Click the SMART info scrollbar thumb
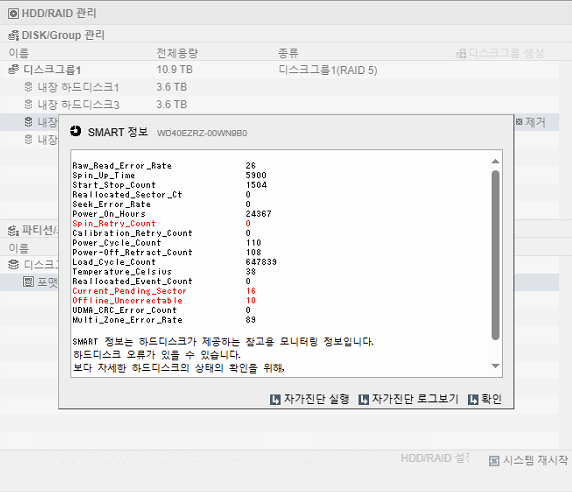 (x=495, y=255)
